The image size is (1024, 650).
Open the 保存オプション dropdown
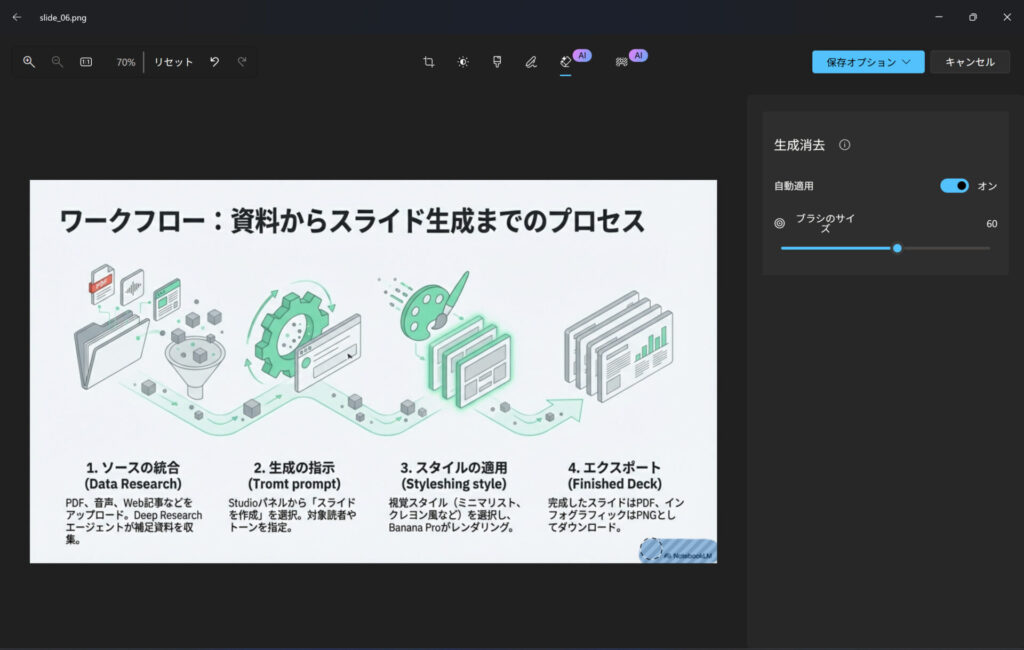point(867,61)
